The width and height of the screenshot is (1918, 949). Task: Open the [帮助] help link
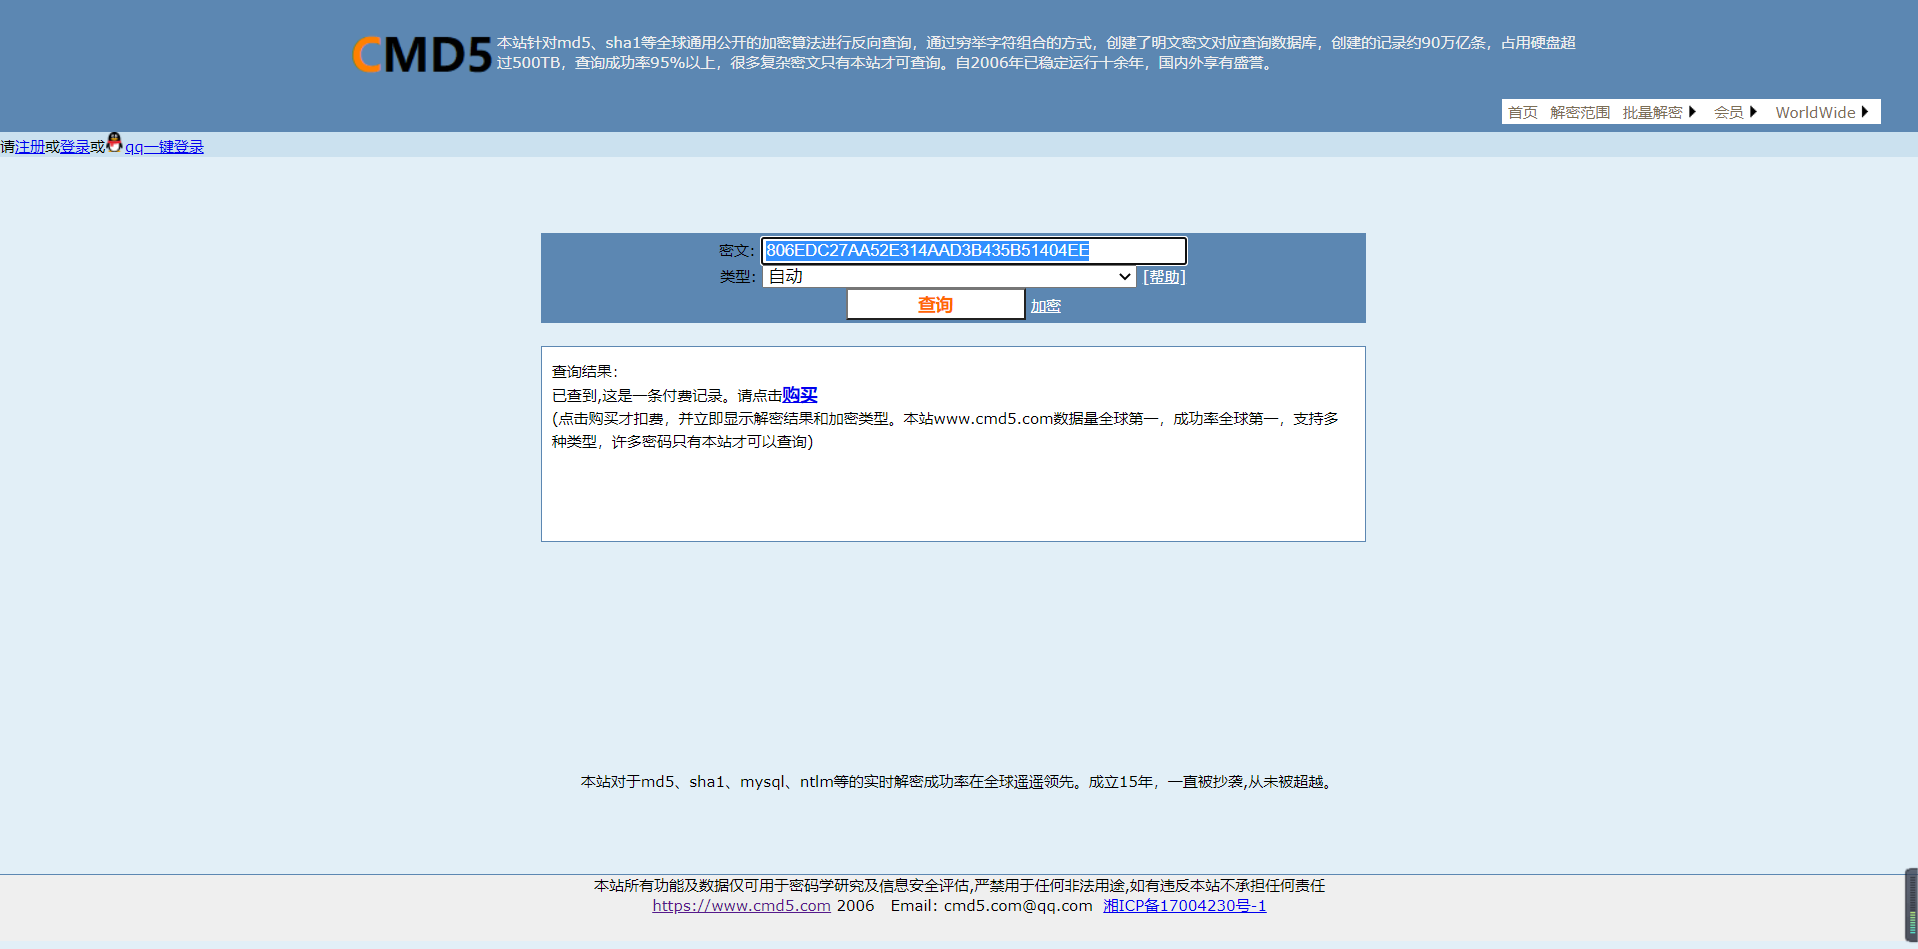coord(1163,277)
